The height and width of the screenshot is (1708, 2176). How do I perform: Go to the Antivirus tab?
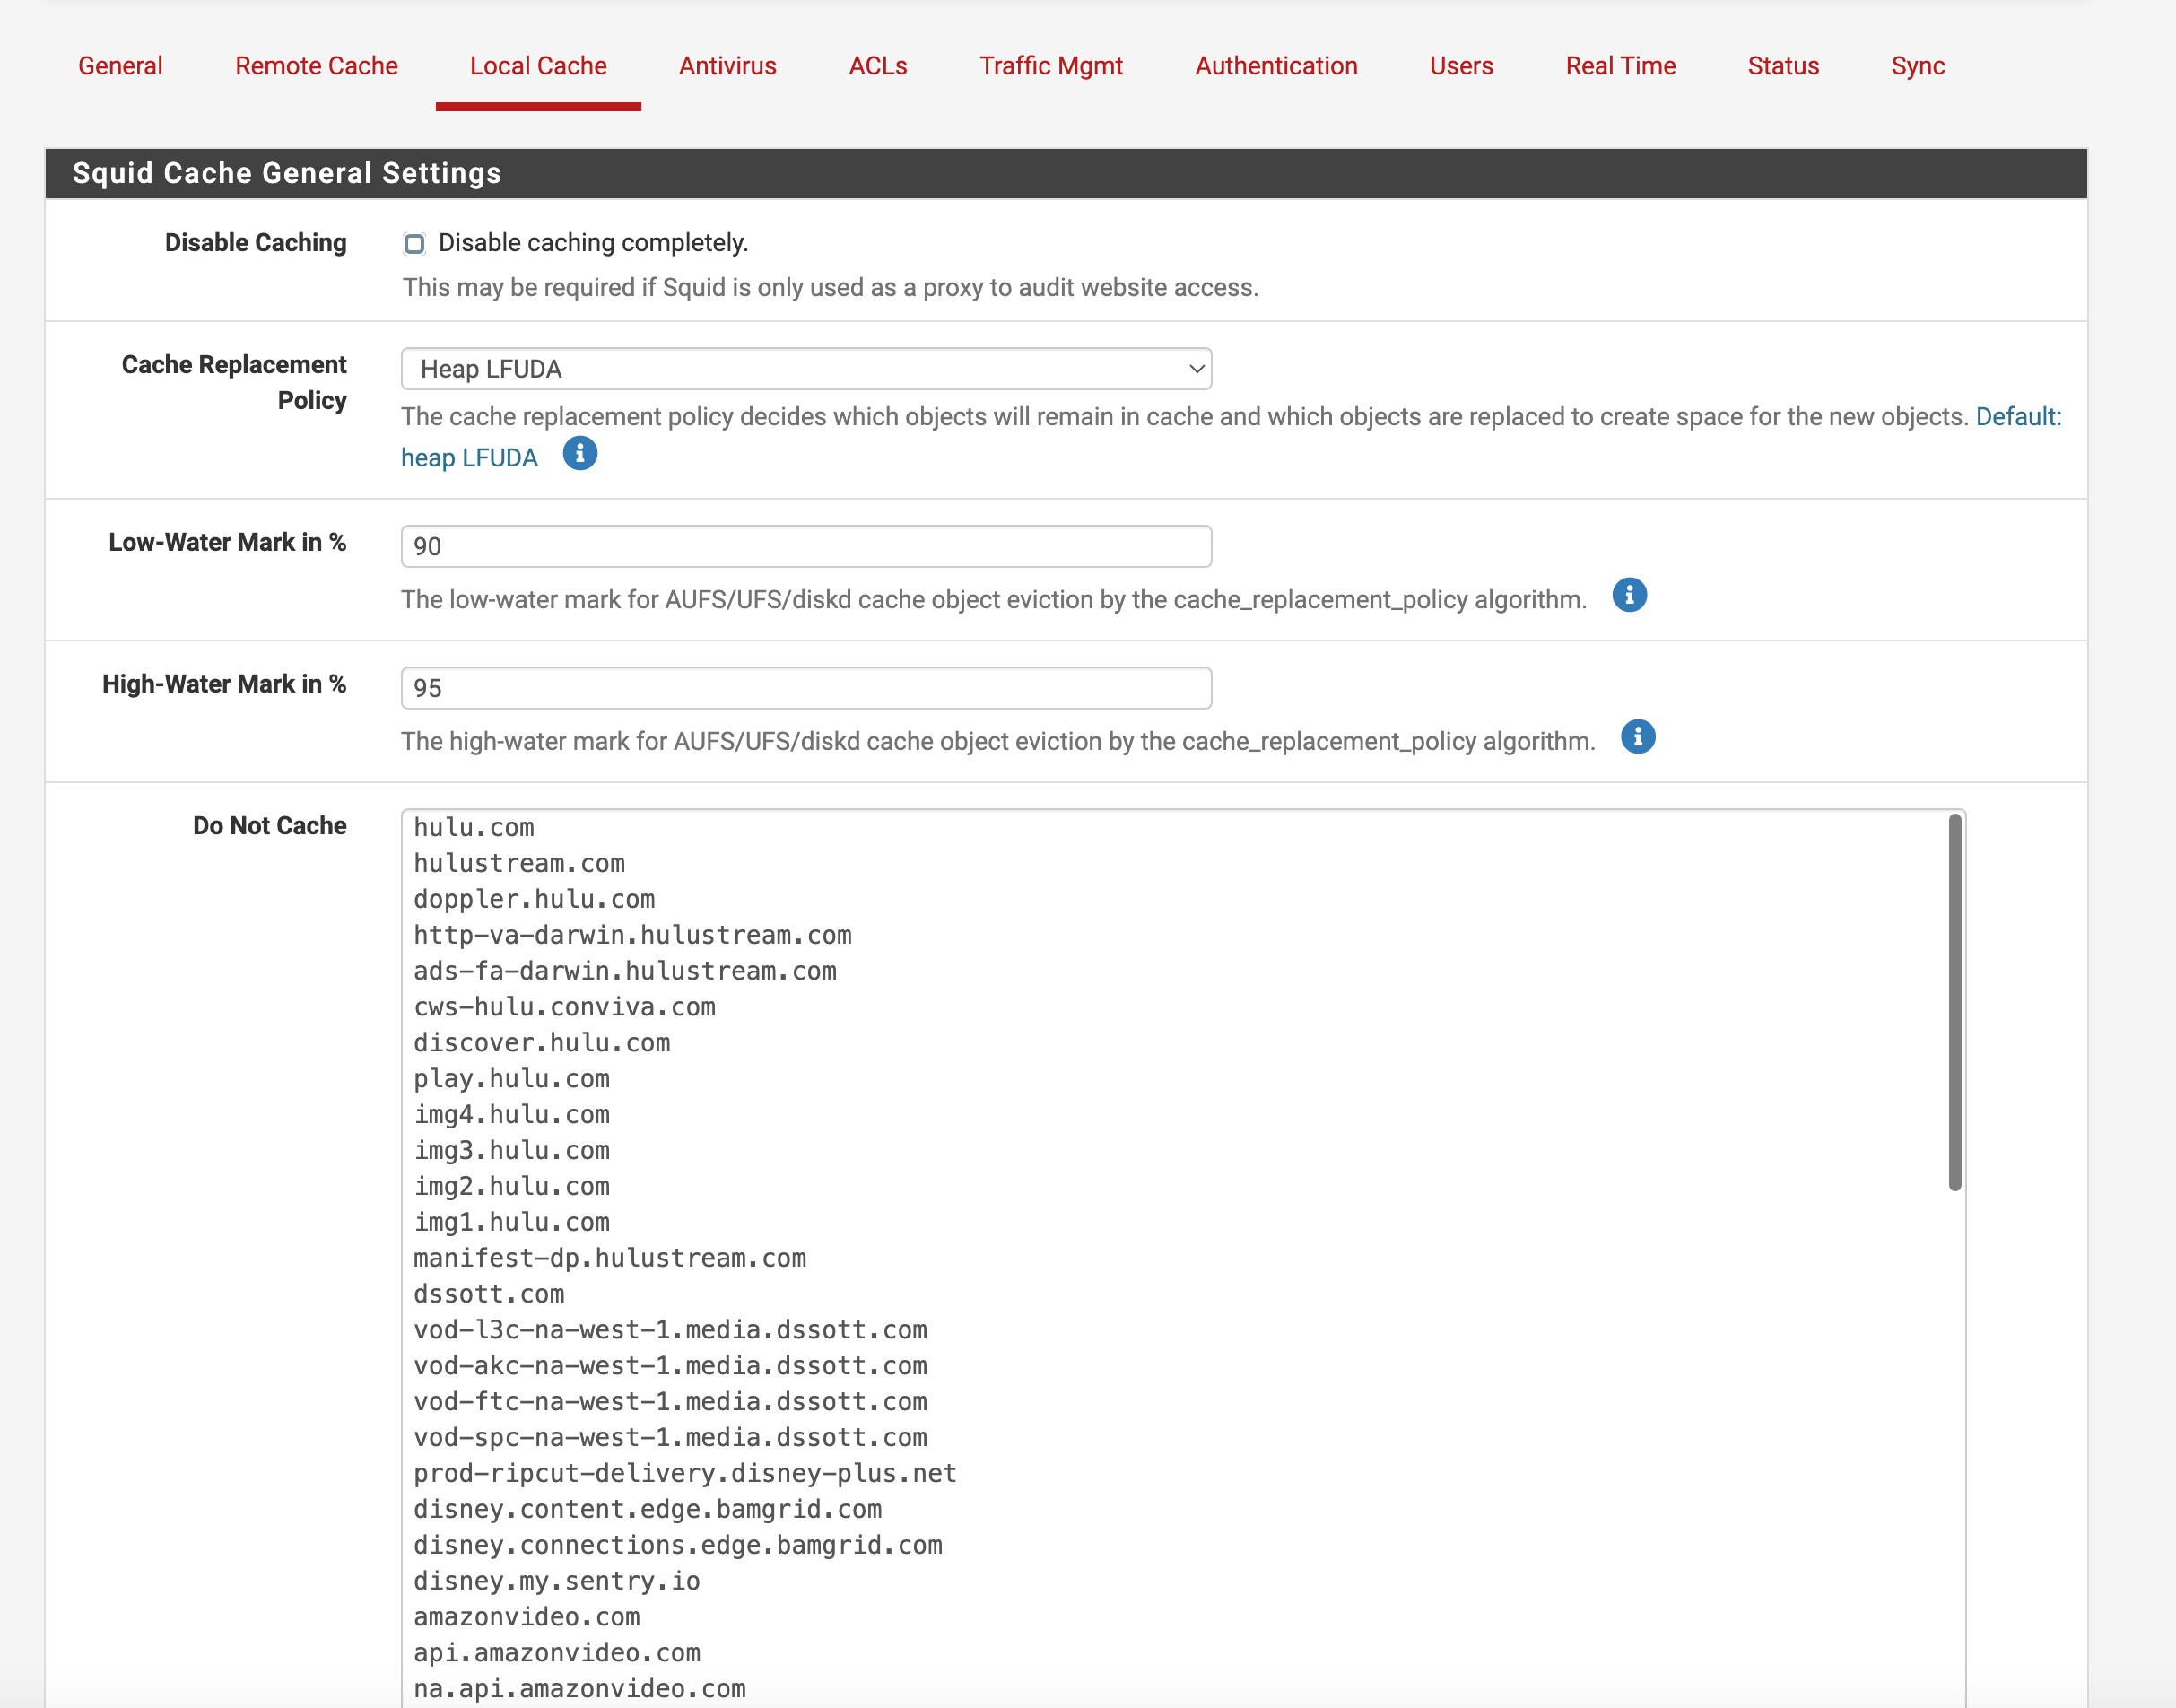(727, 66)
